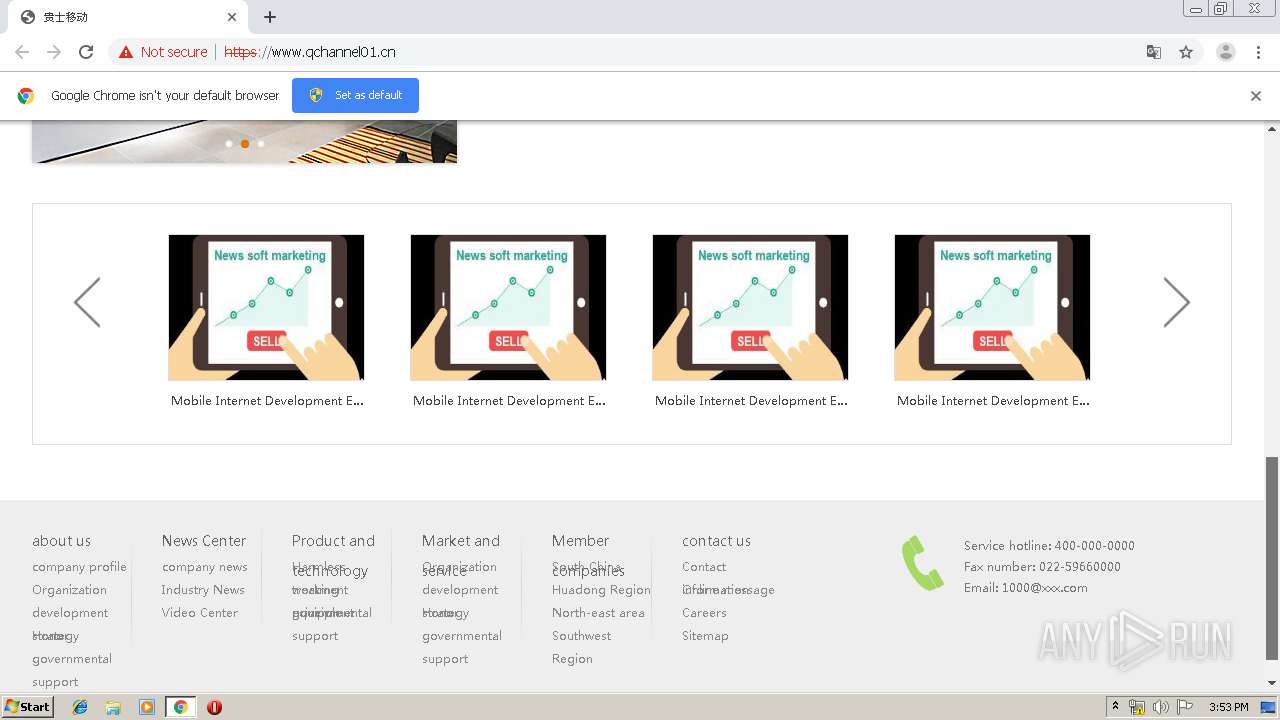Viewport: 1280px width, 720px height.
Task: Click the green phone icon in footer
Action: tap(922, 563)
